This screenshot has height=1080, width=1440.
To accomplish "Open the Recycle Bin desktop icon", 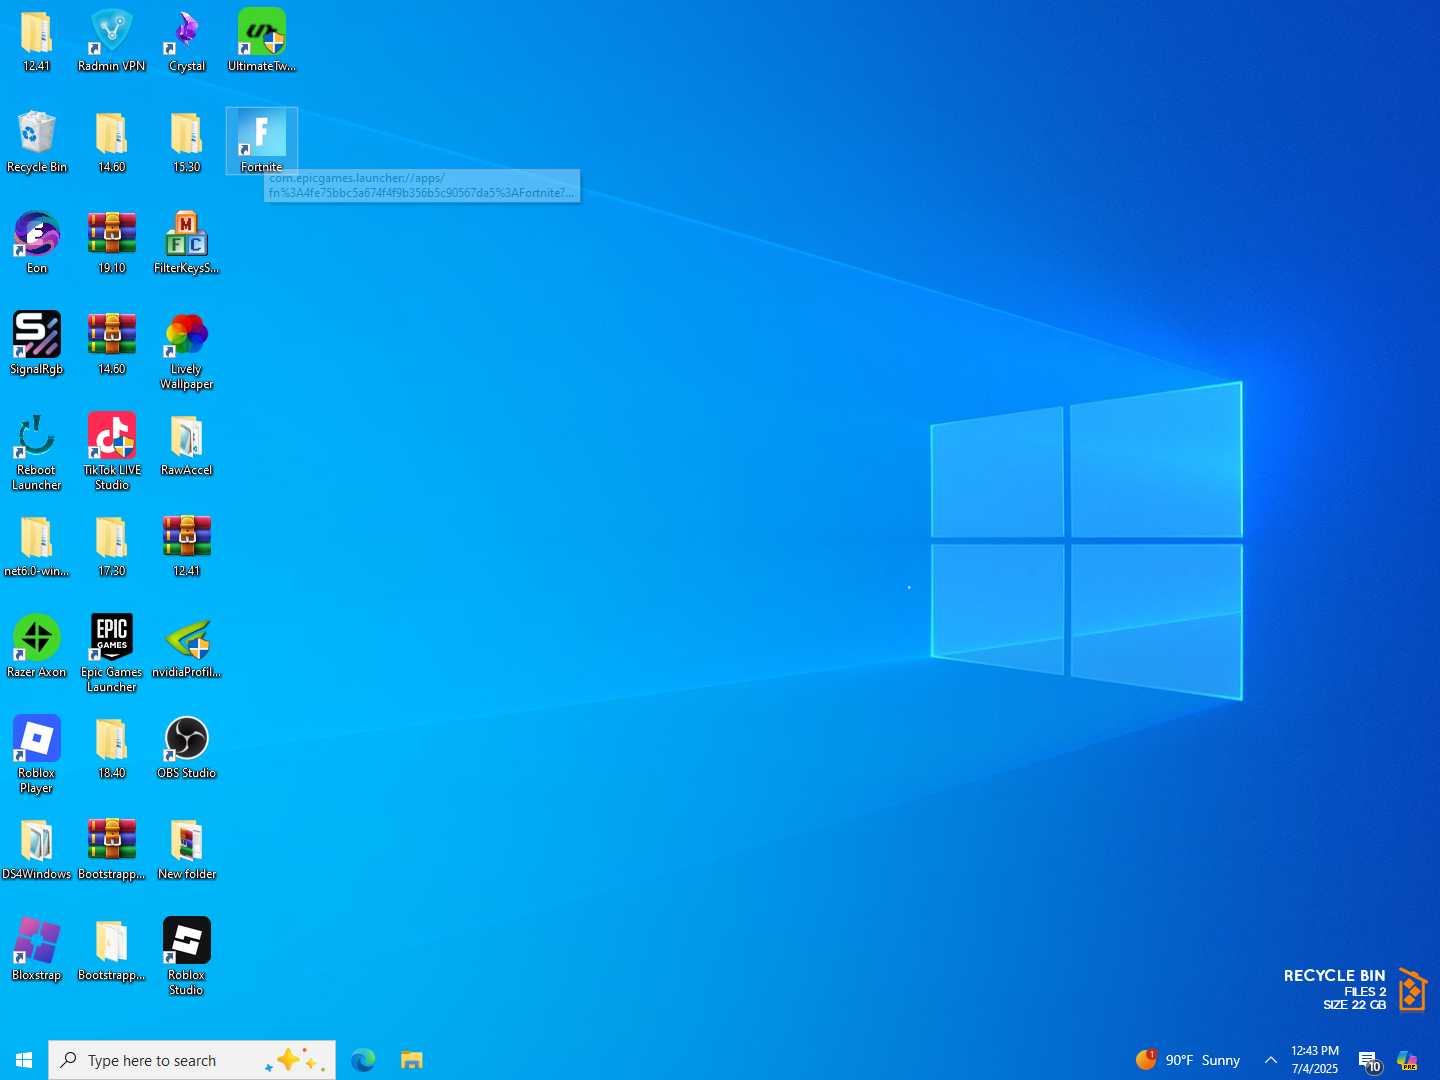I will click(x=37, y=142).
